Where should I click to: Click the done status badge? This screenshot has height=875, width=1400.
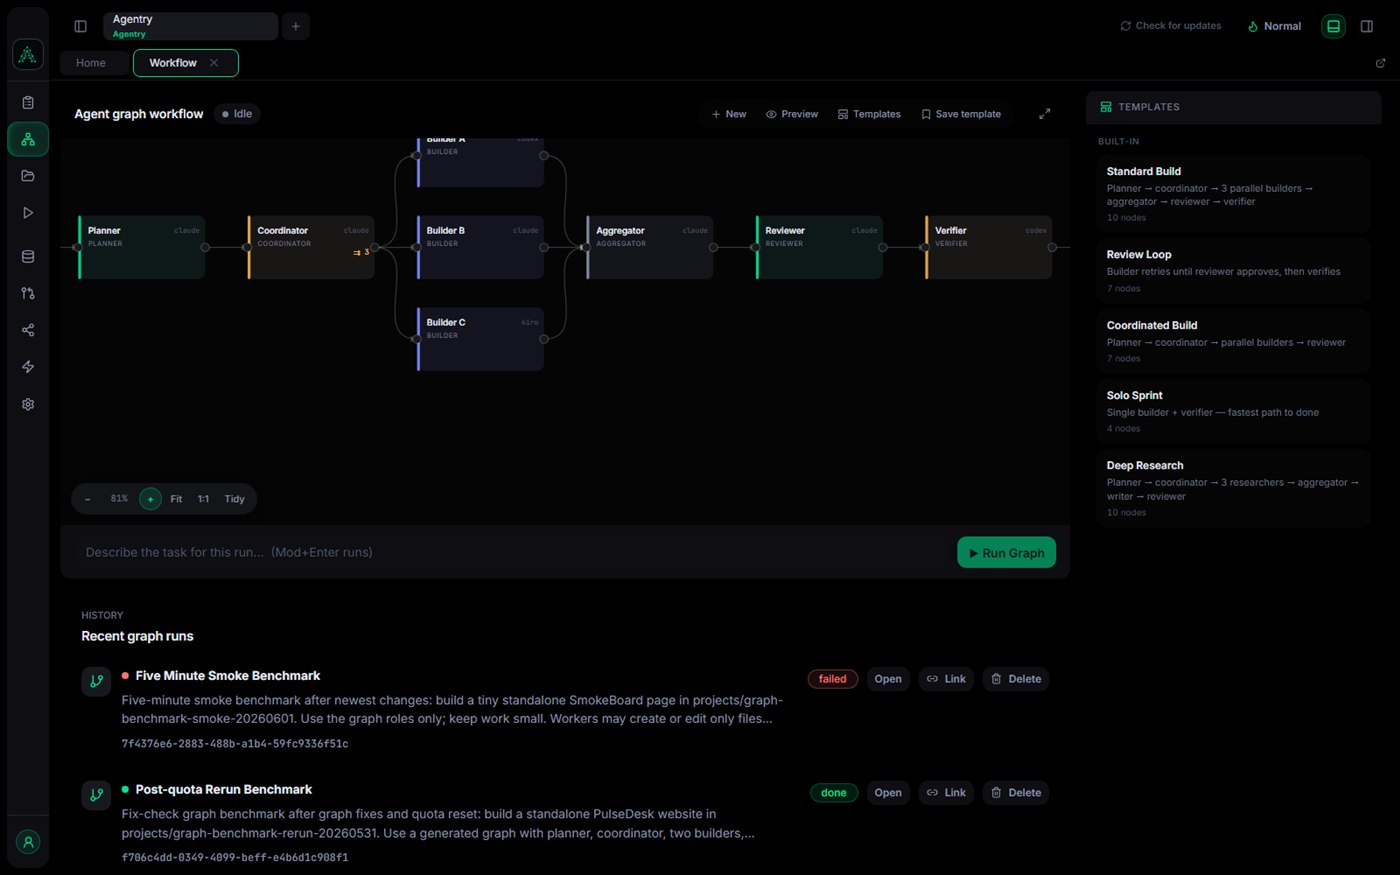(x=834, y=793)
